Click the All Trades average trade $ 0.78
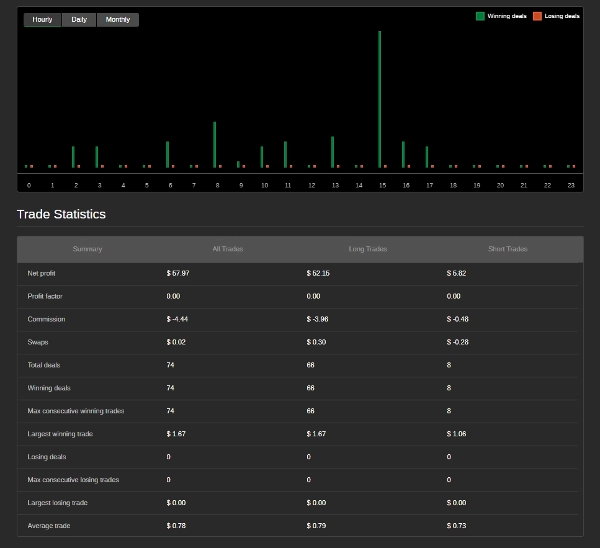The image size is (600, 548). (x=176, y=526)
